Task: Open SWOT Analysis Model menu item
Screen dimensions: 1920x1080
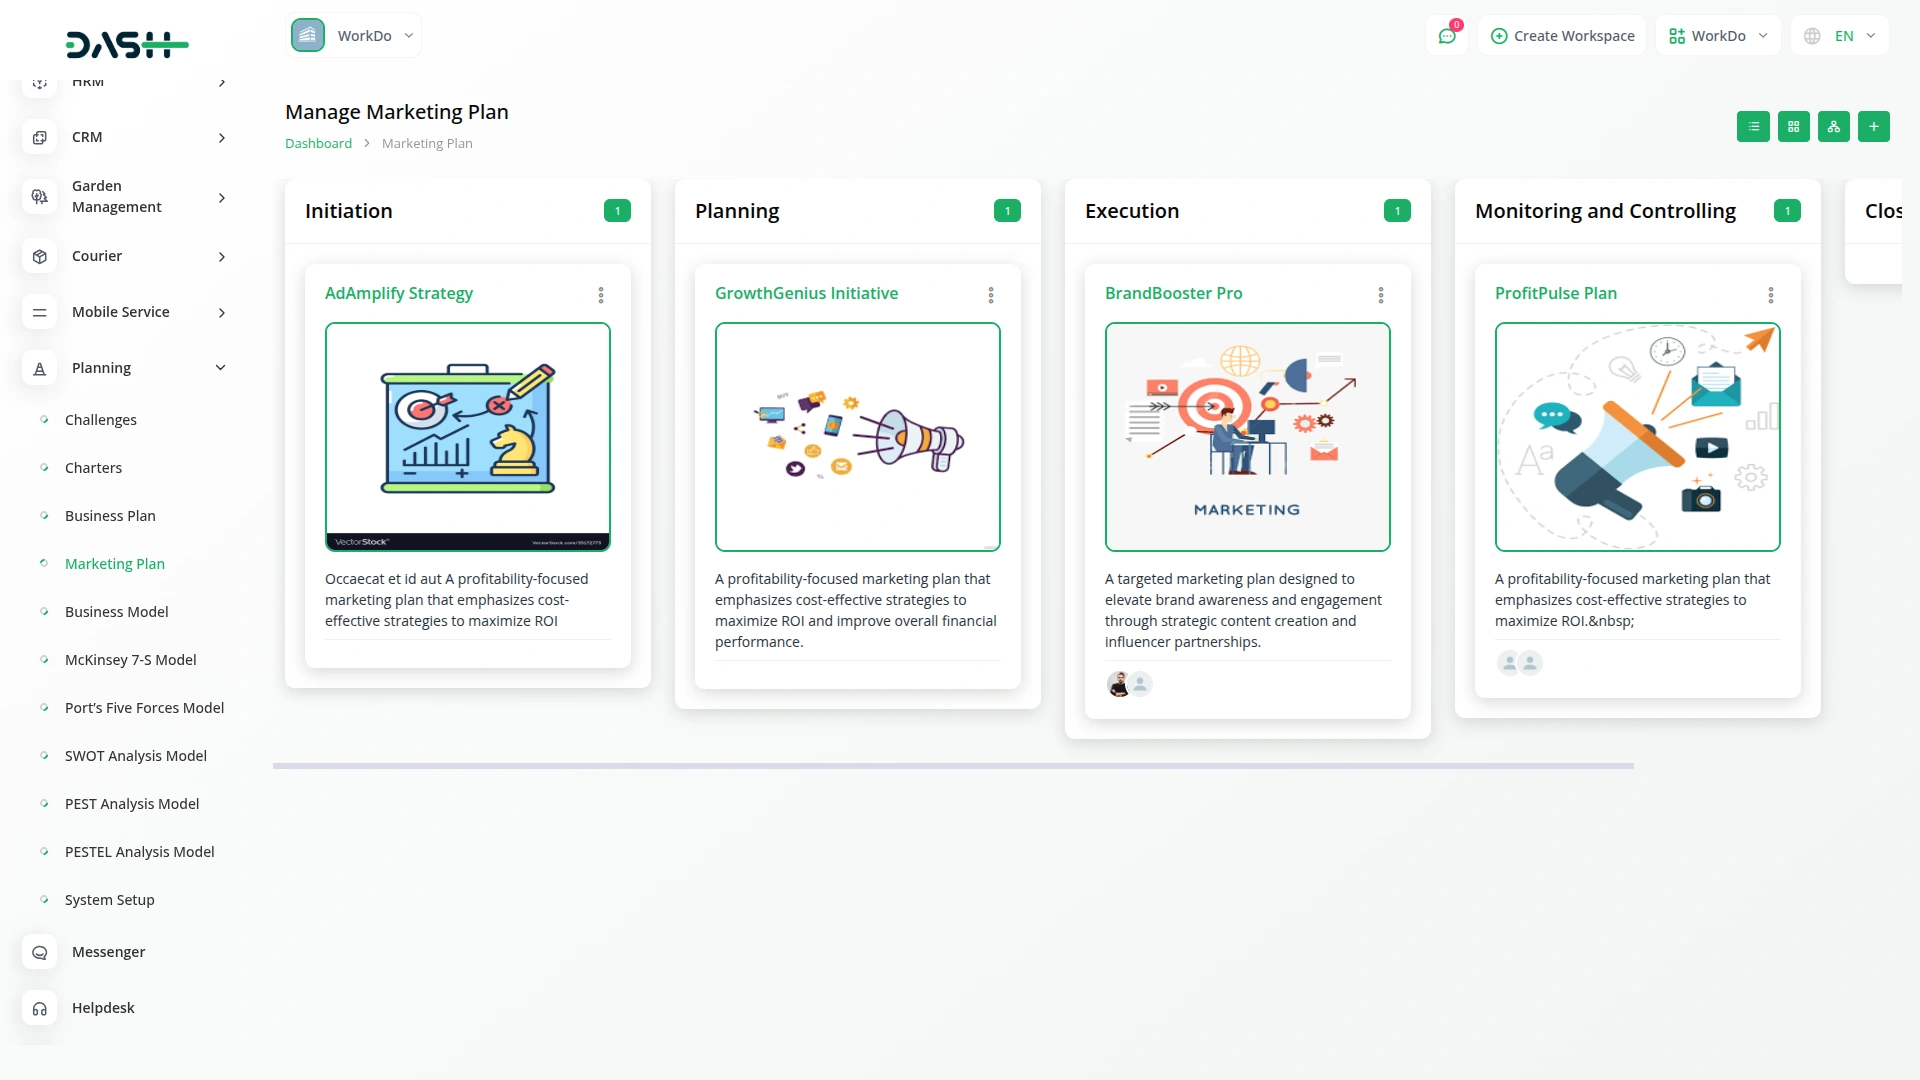Action: (x=136, y=756)
